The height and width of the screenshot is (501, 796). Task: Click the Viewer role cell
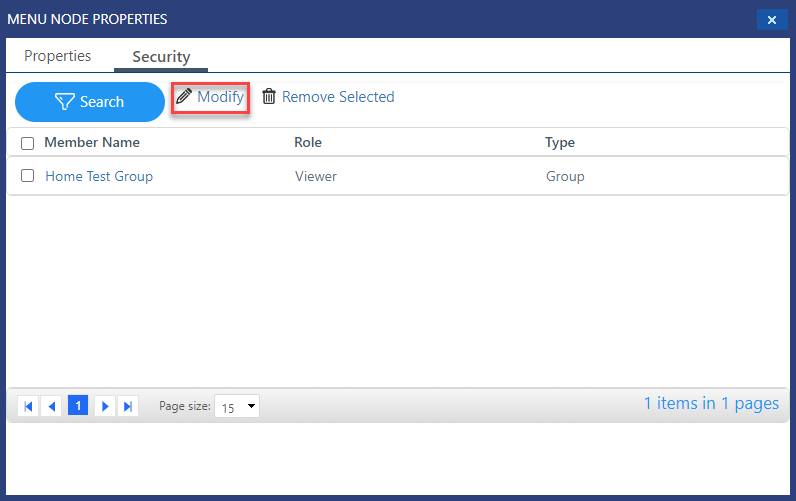click(316, 176)
